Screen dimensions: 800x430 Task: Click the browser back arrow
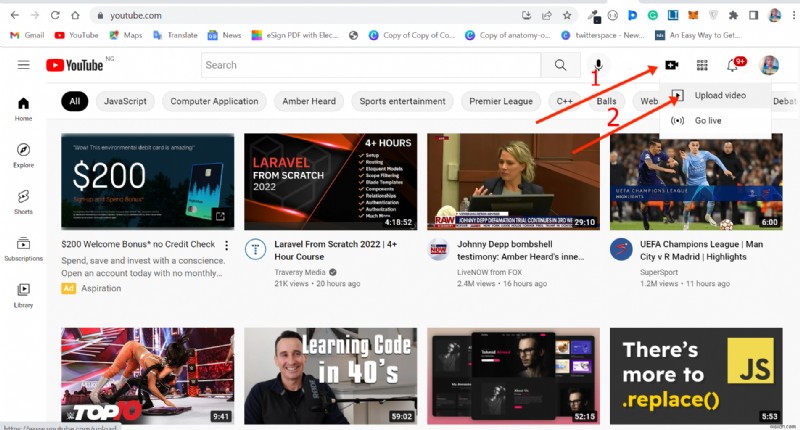pos(15,15)
